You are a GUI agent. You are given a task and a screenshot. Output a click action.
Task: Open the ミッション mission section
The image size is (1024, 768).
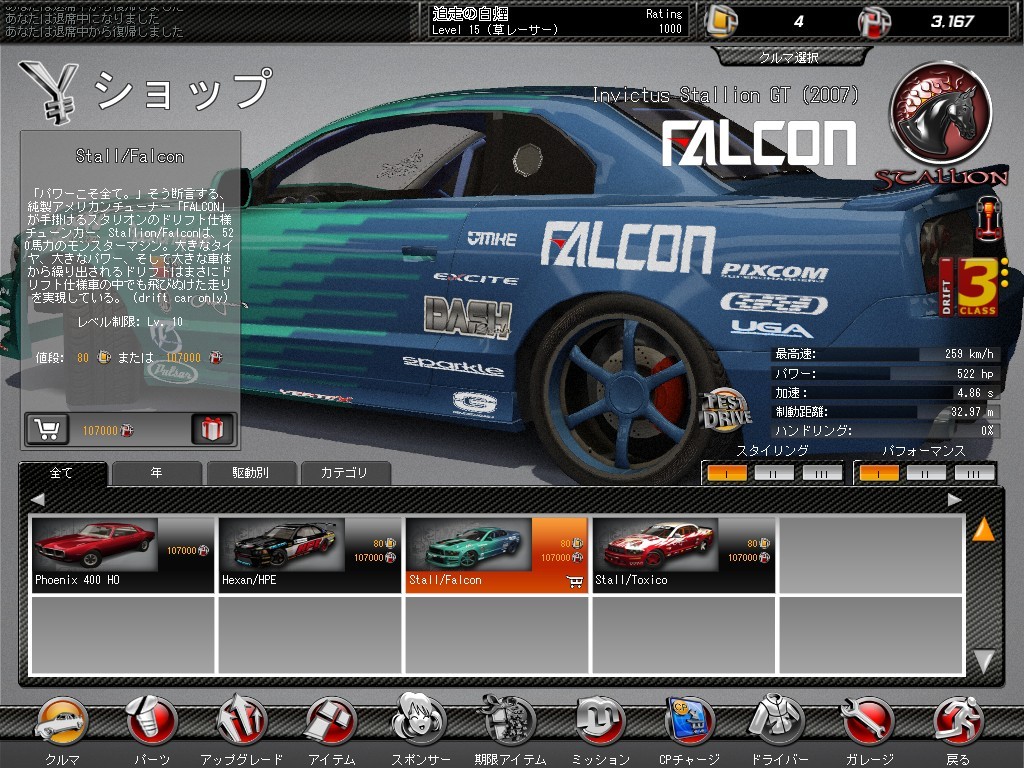click(x=600, y=722)
